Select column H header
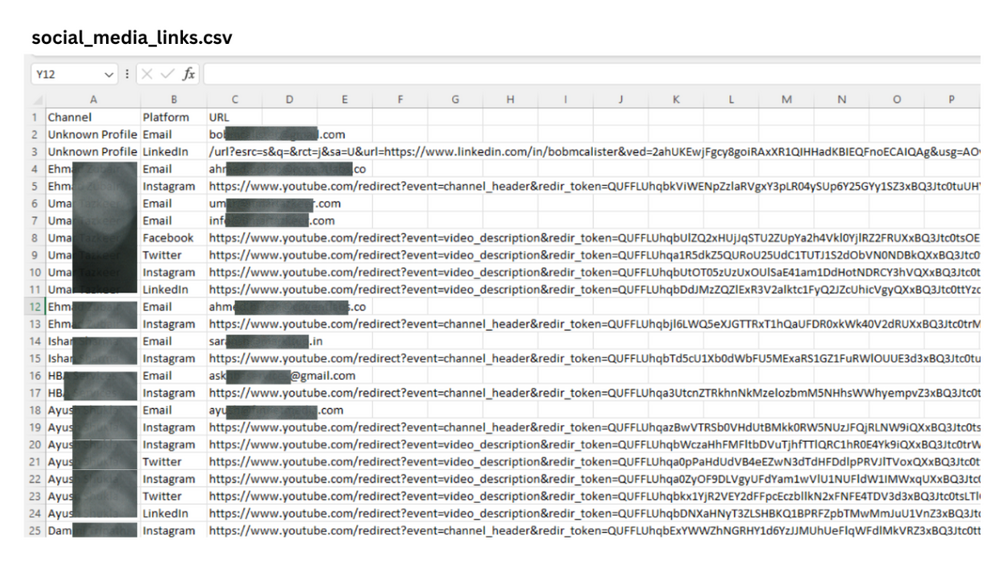Viewport: 1005px width, 565px height. [510, 99]
